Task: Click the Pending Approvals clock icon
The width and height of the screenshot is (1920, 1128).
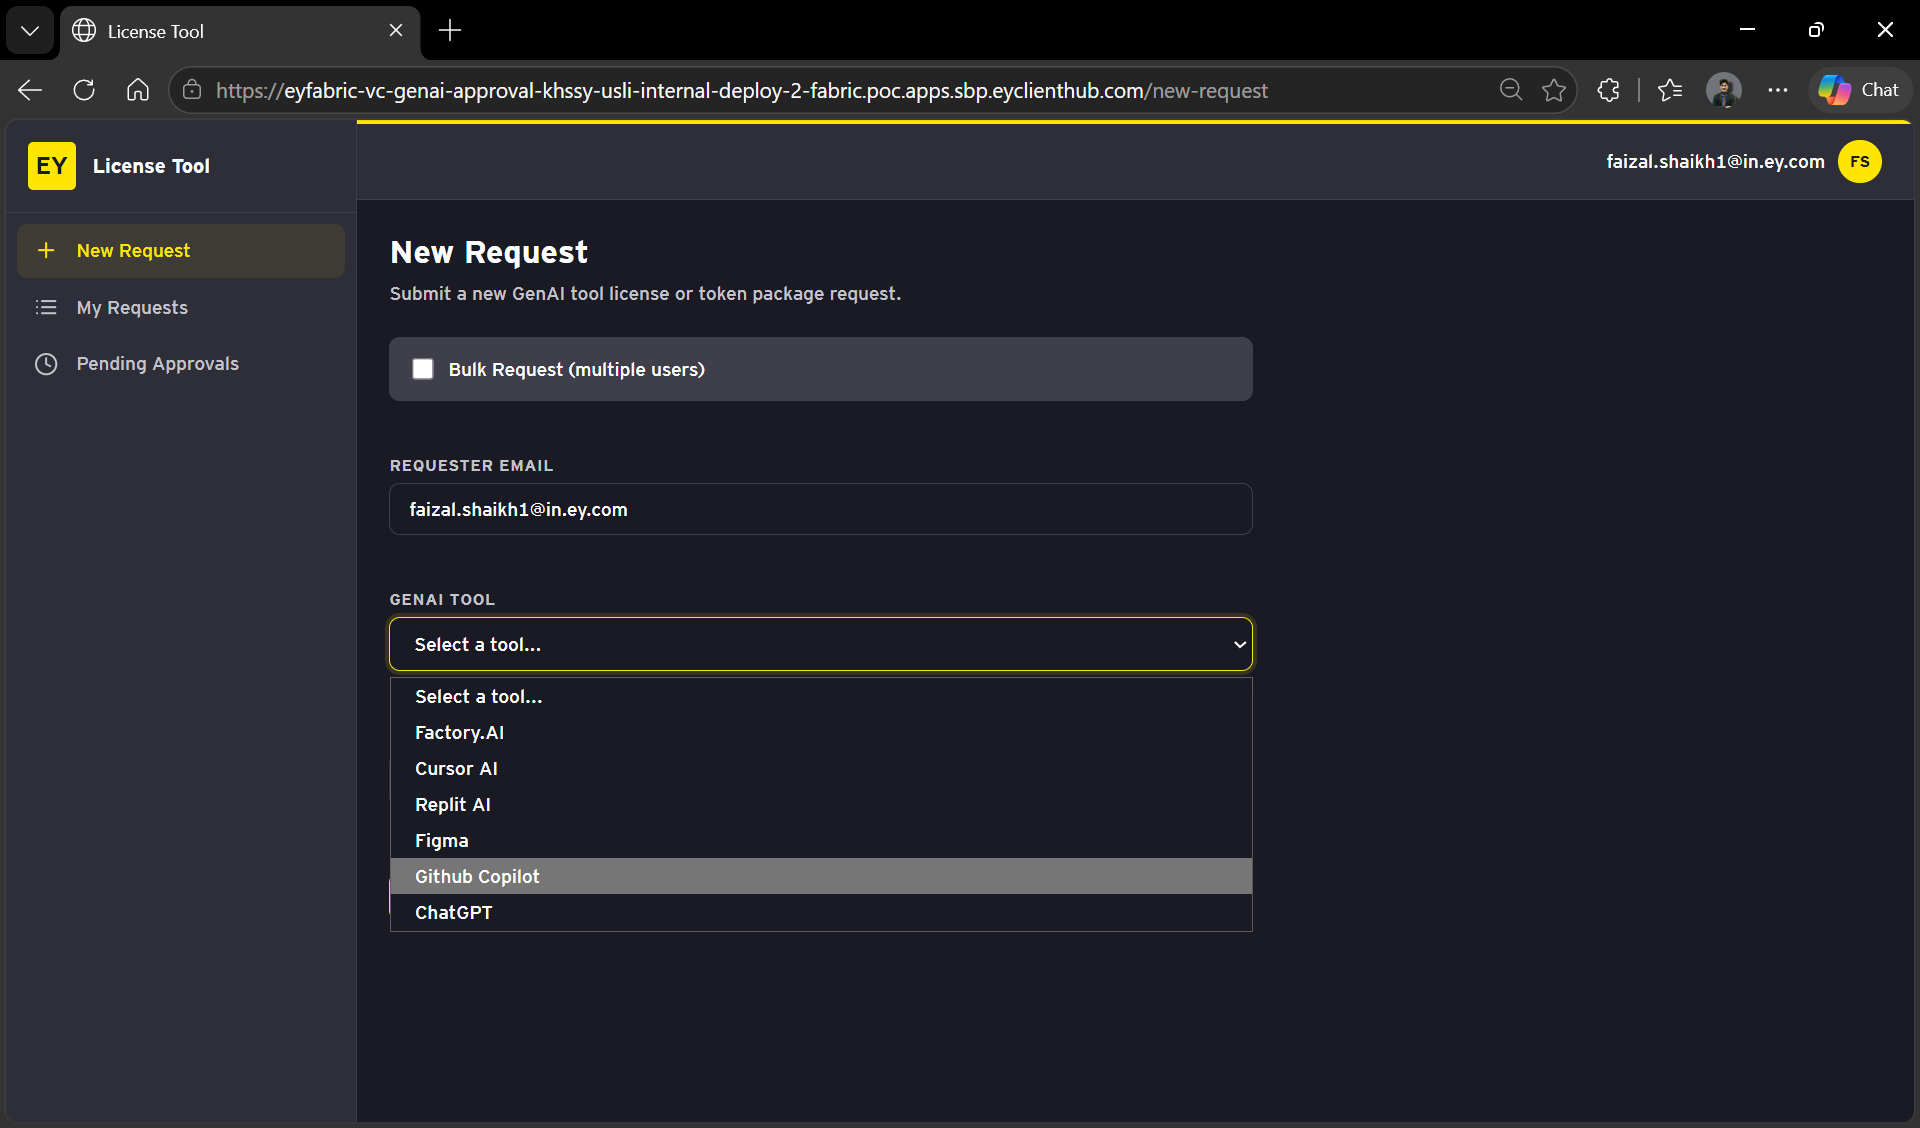Action: 46,364
